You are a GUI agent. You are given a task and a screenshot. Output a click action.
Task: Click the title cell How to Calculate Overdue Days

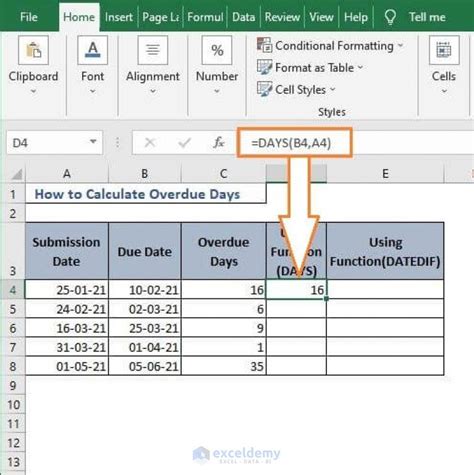(x=146, y=194)
